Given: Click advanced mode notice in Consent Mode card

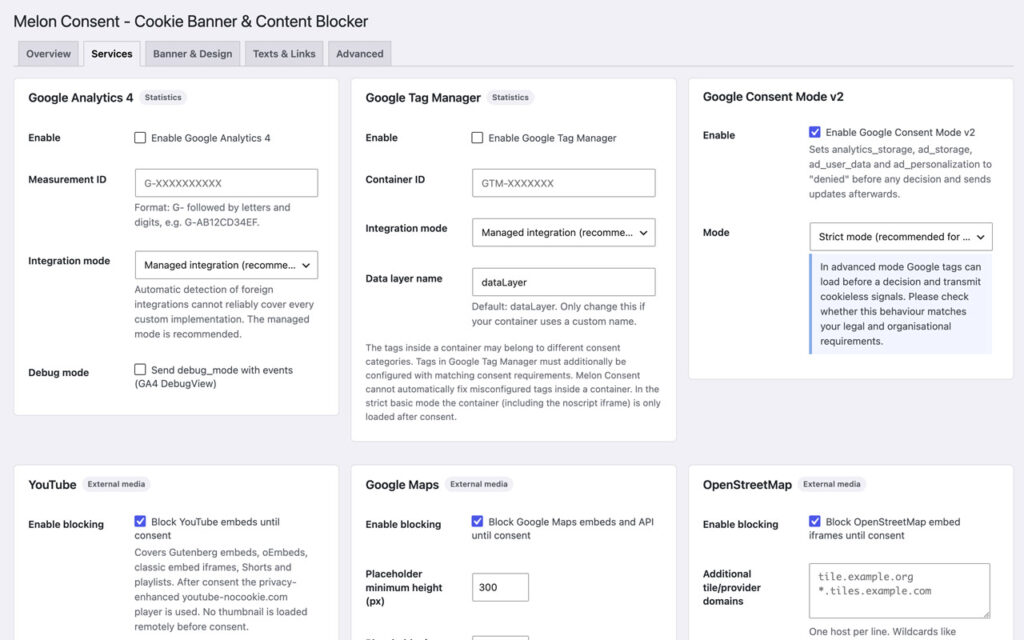Looking at the screenshot, I should coord(901,304).
